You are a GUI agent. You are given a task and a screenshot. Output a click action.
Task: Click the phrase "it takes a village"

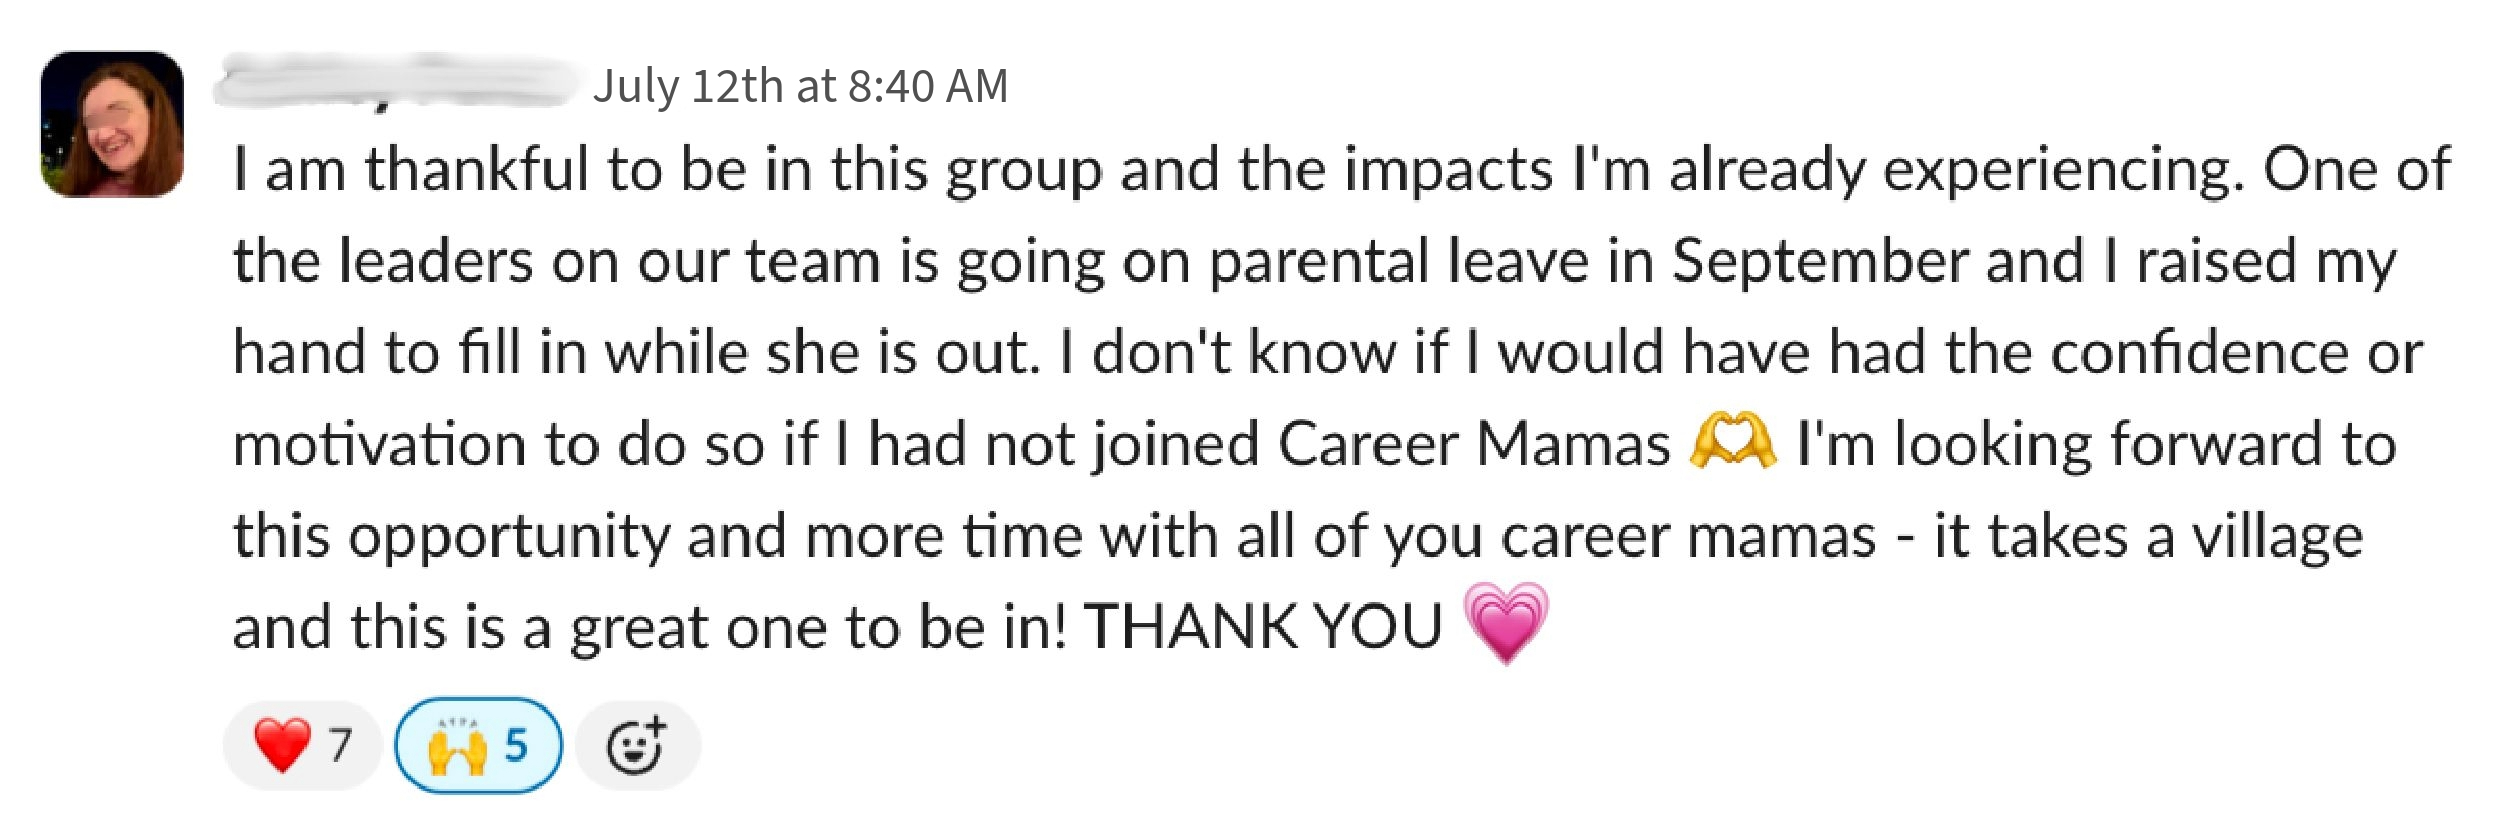point(2148,536)
